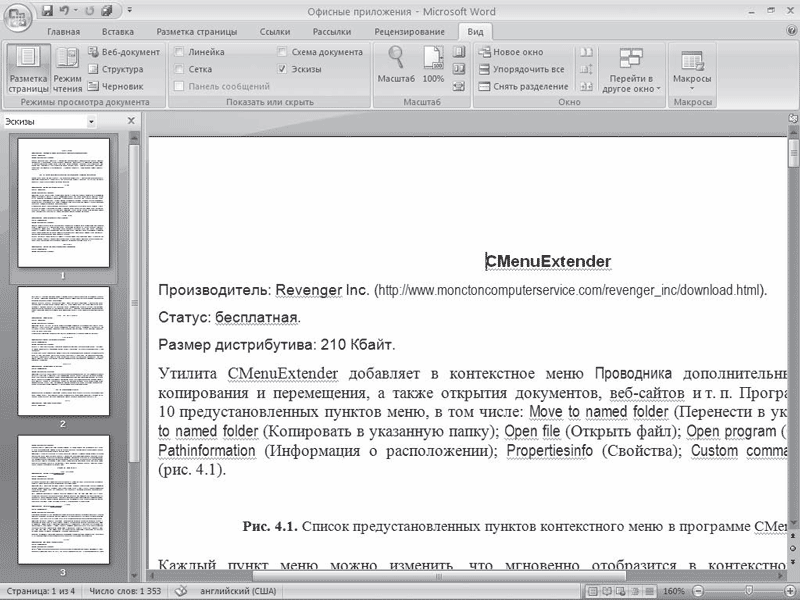The height and width of the screenshot is (600, 800).
Task: Choose two pages zoom icon
Action: tap(459, 69)
